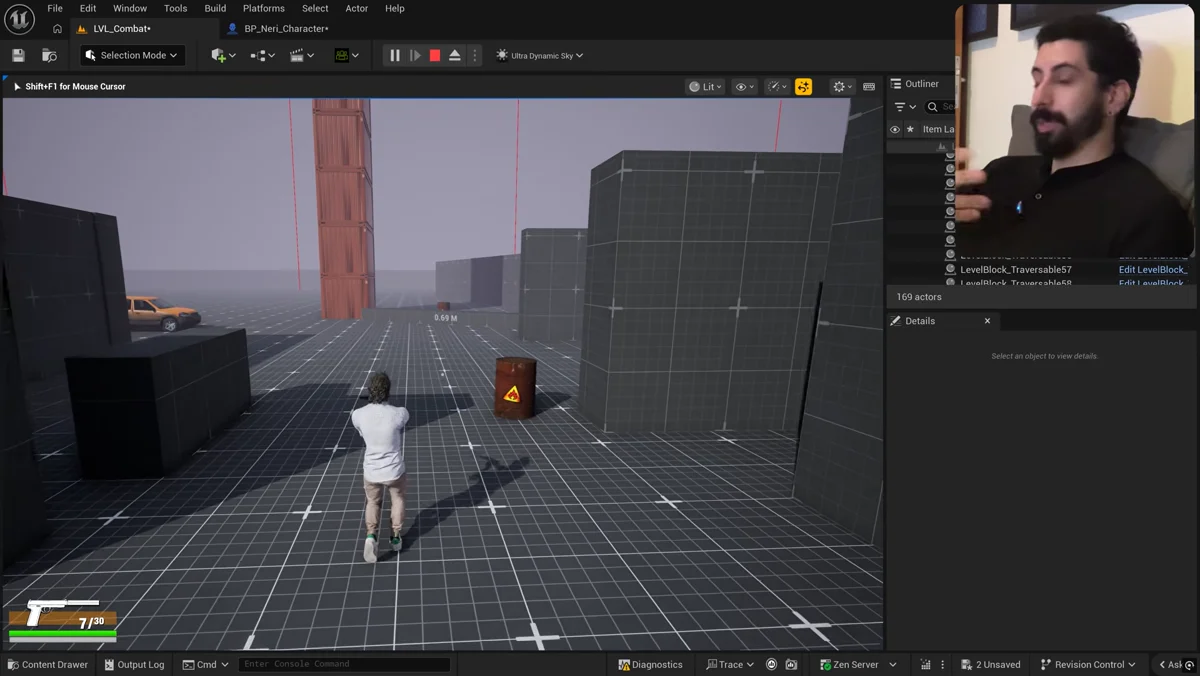The image size is (1200, 676).
Task: Stop play session with red square
Action: (x=435, y=56)
